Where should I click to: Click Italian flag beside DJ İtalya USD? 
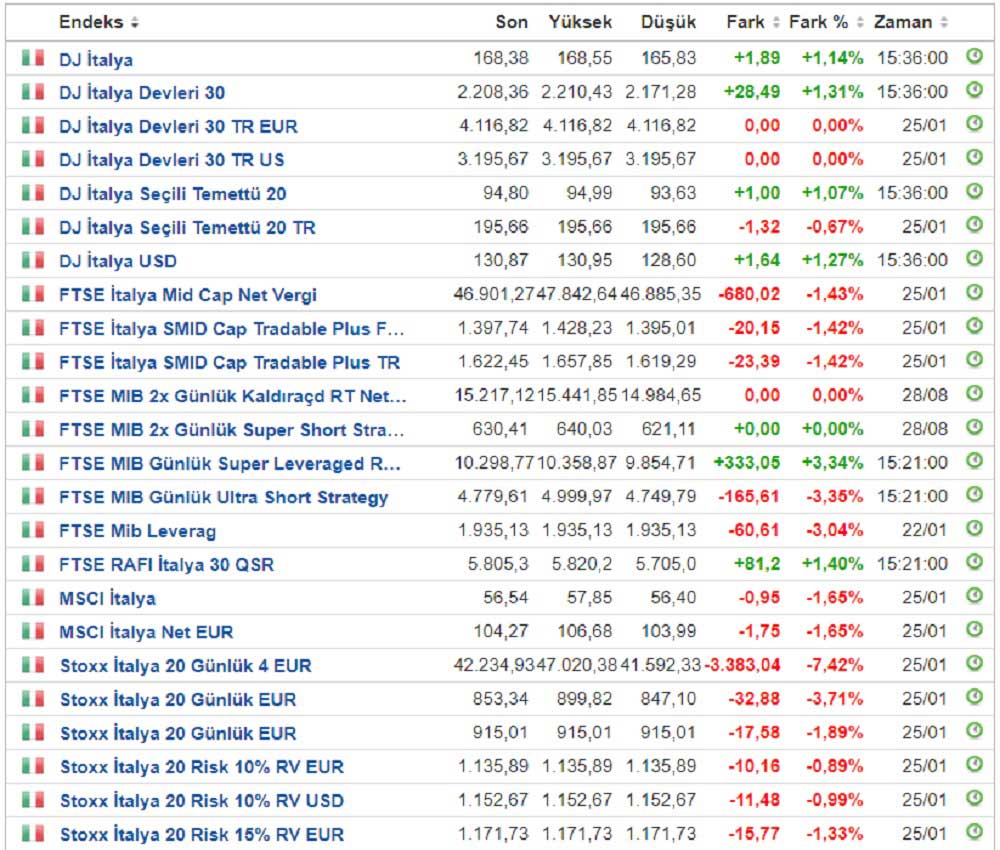[33, 260]
